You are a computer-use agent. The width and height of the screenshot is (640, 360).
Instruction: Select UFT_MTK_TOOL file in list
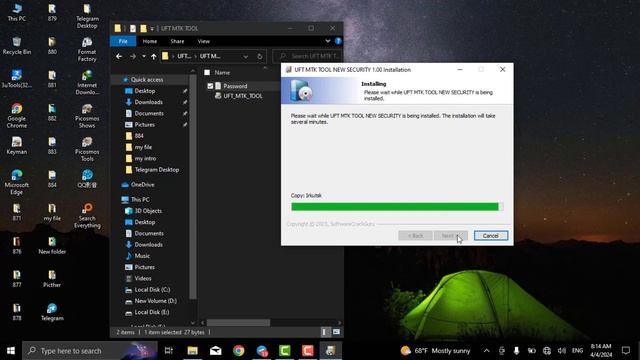pyautogui.click(x=242, y=96)
